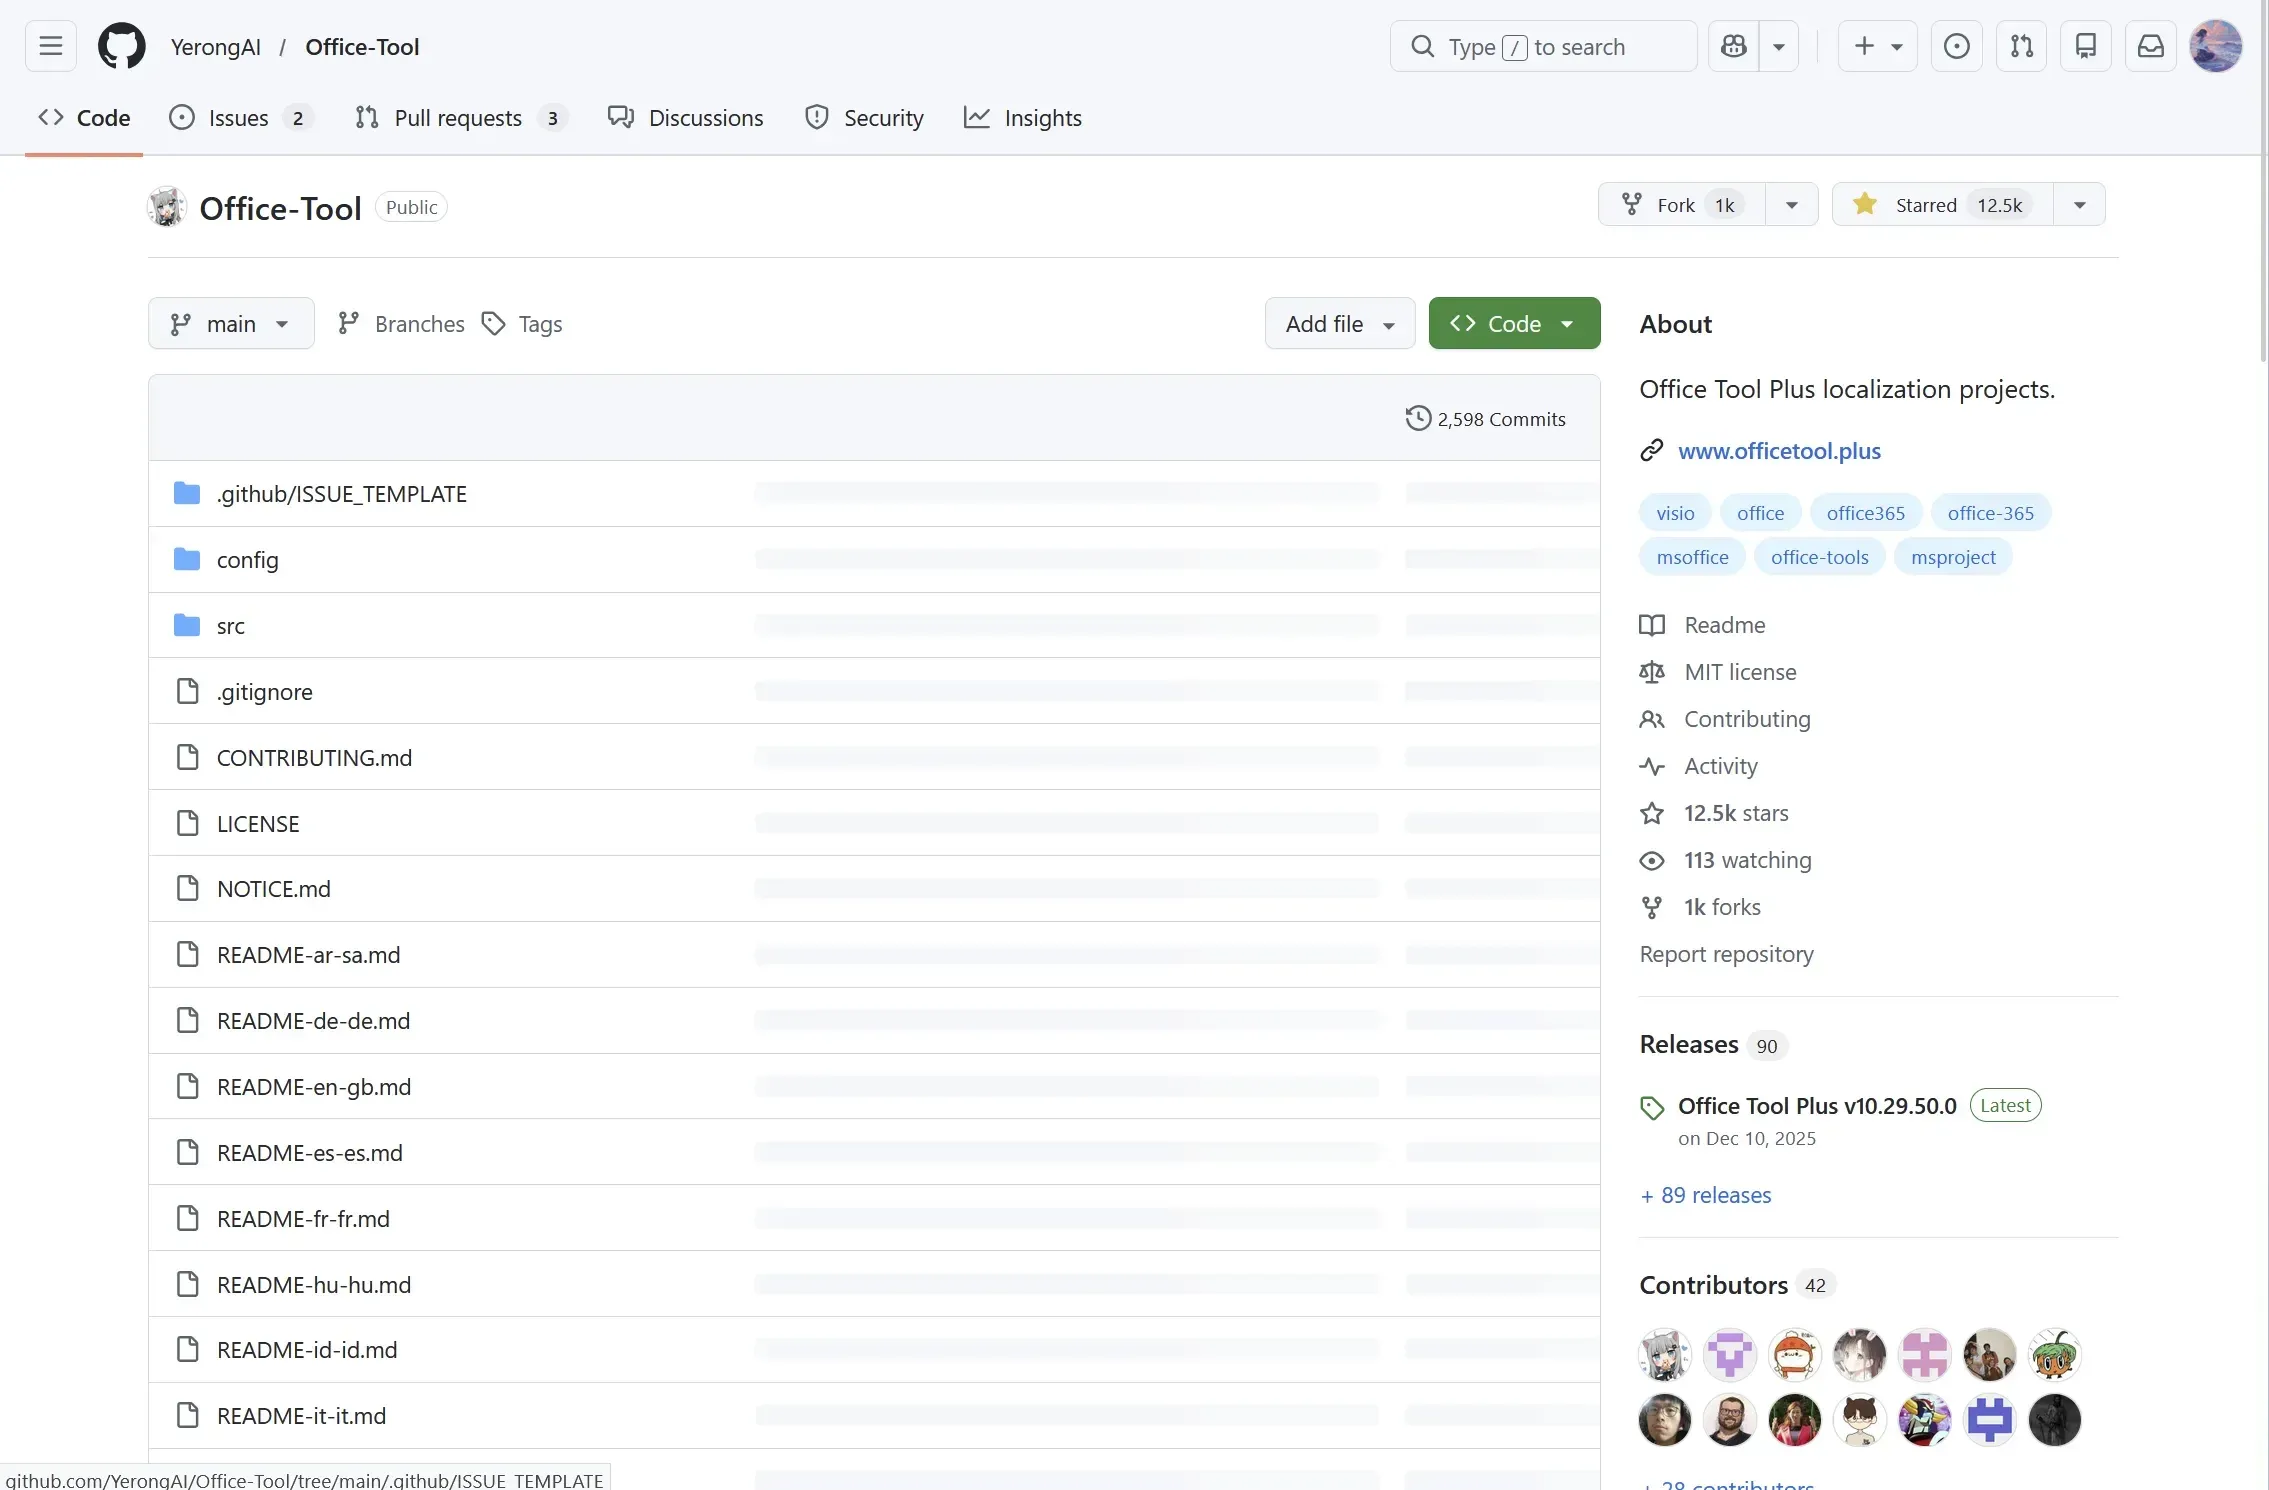Screen dimensions: 2269x1490
Task: Open the first contributor avatar thumbnail
Action: 1665,1355
